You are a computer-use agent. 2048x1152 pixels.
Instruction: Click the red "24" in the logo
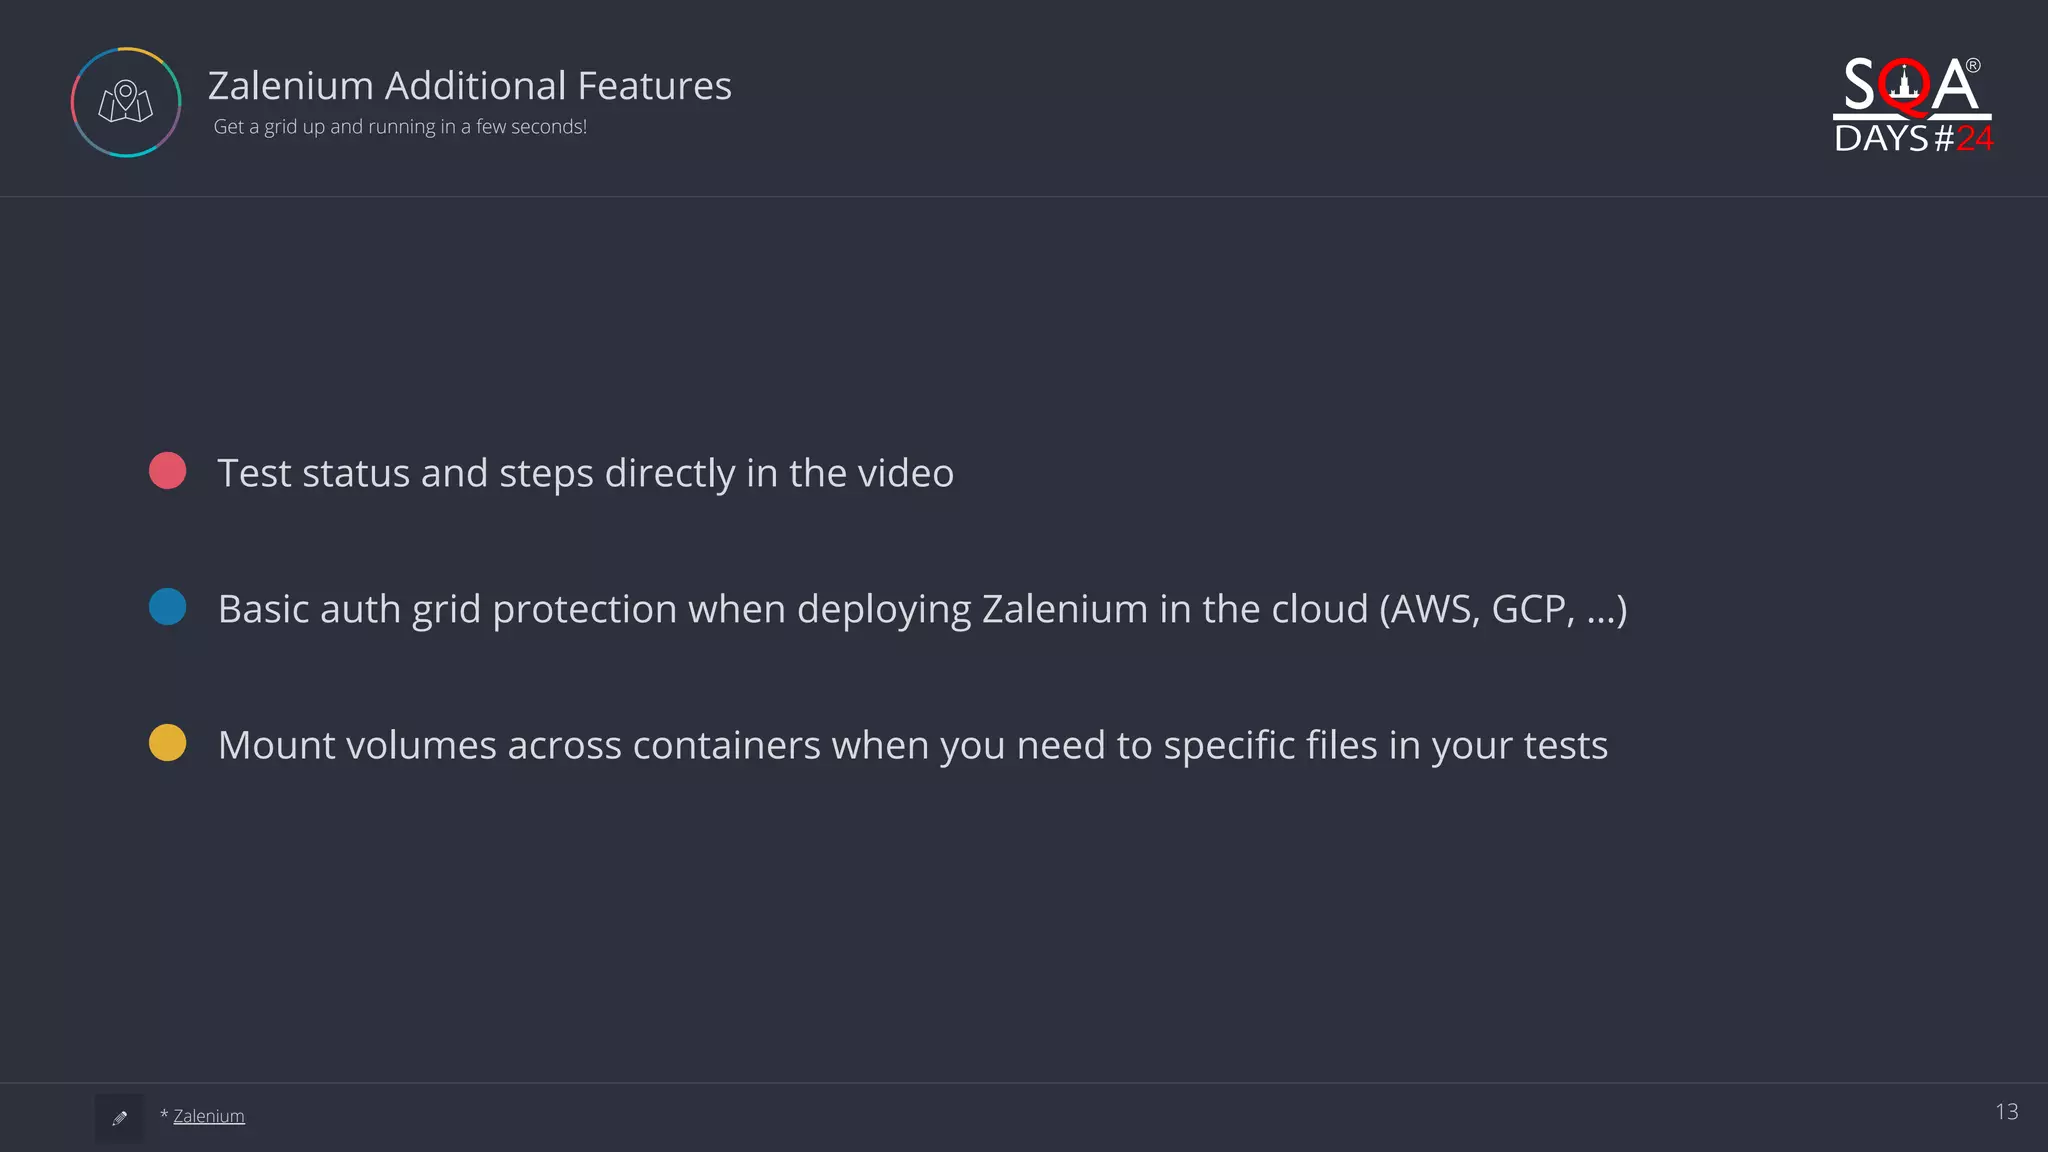click(x=1974, y=138)
